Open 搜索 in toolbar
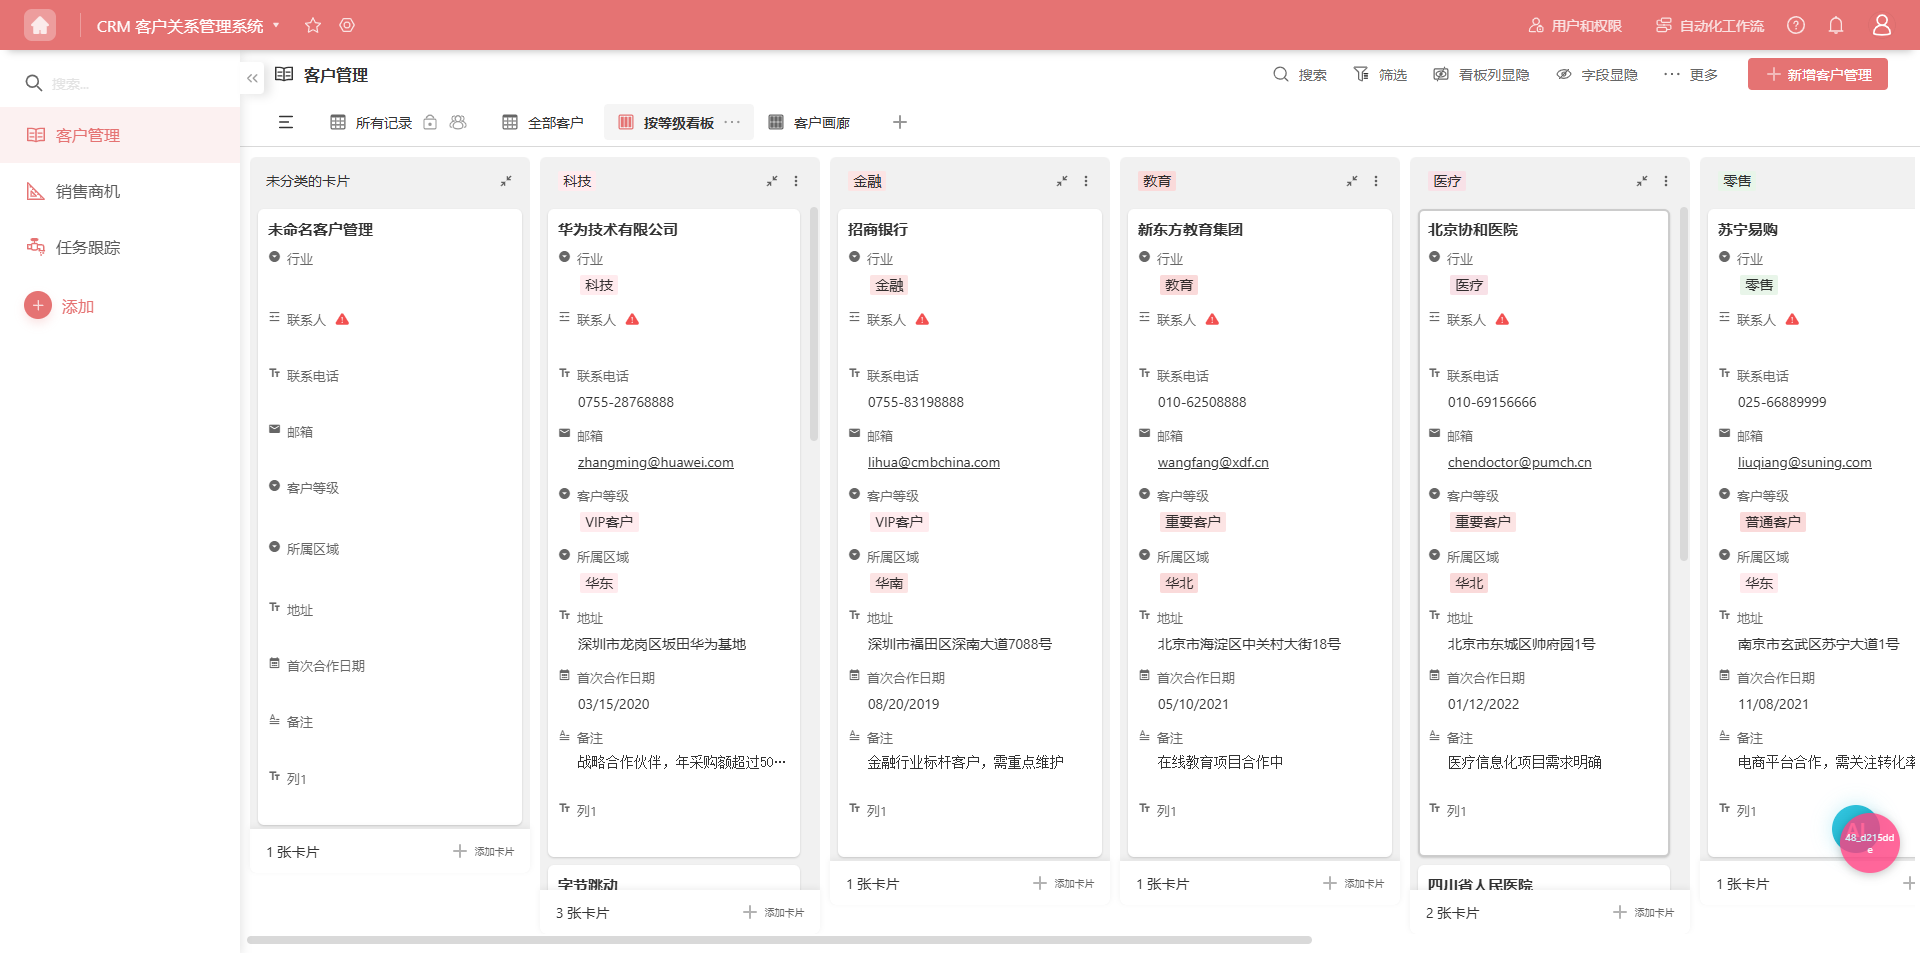Screen dimensions: 1920x953 1300,75
